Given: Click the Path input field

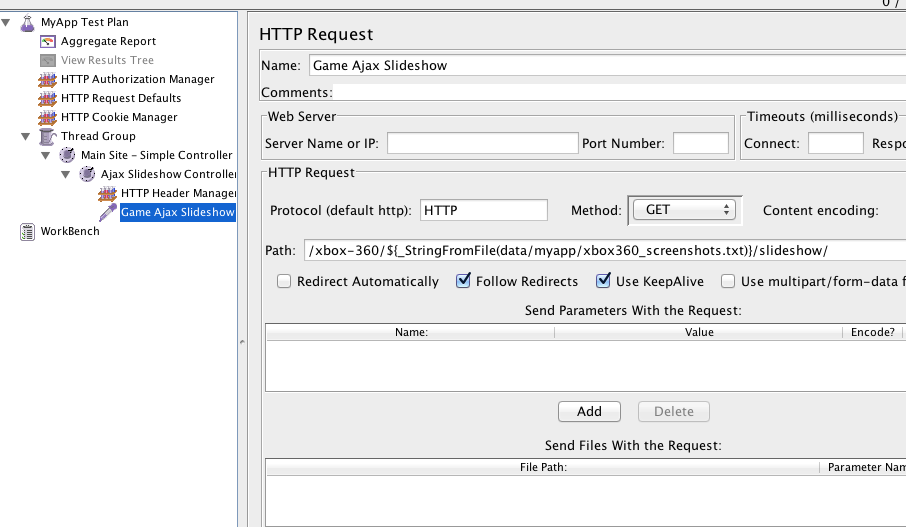Looking at the screenshot, I should tap(600, 250).
